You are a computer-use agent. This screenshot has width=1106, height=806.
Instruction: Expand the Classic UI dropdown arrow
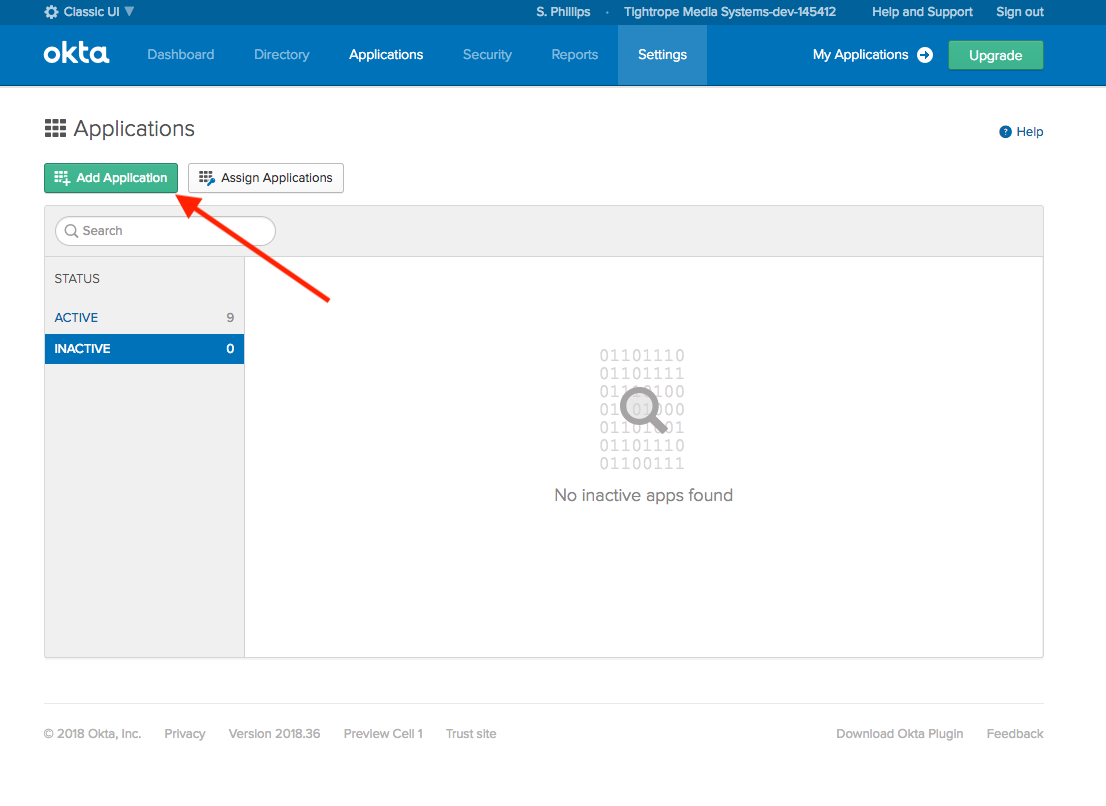pos(129,12)
